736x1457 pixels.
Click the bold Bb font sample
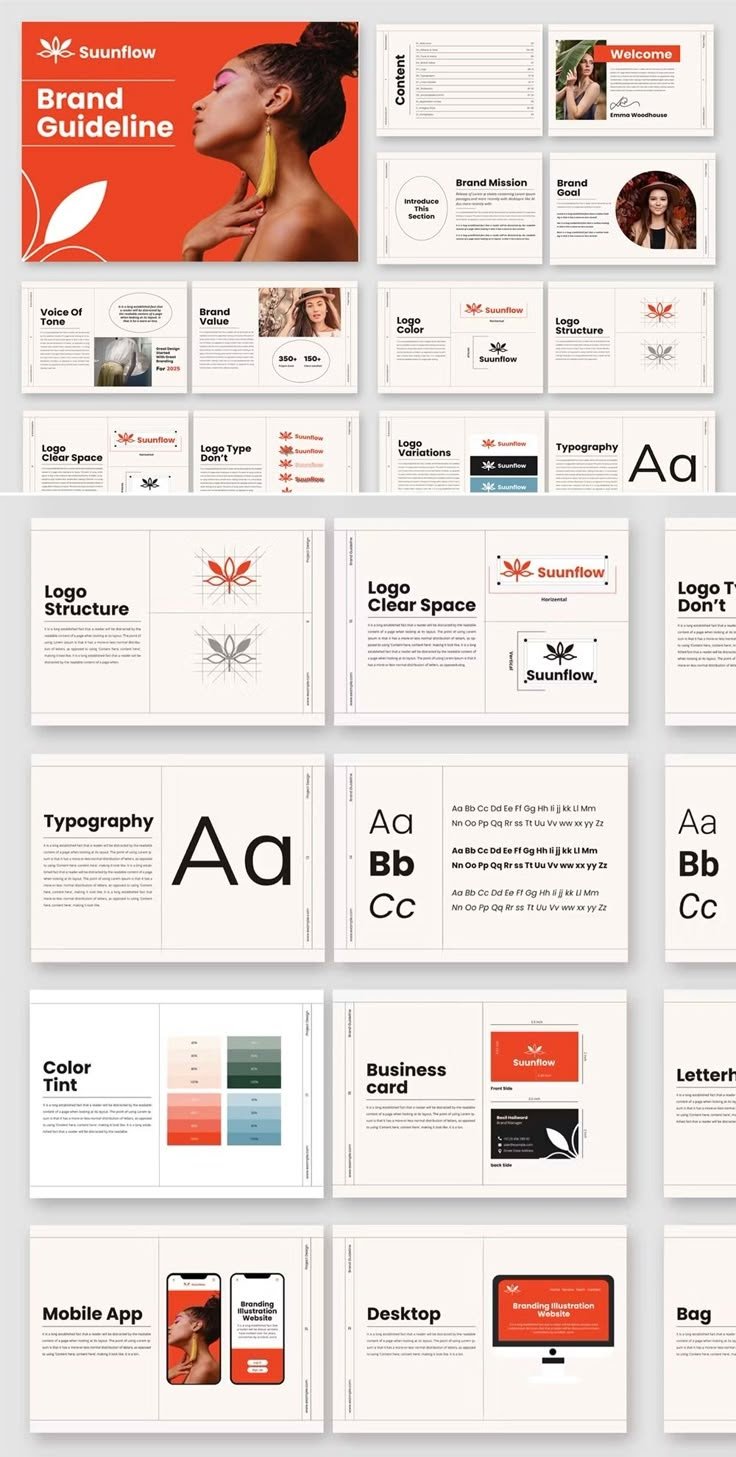[391, 864]
